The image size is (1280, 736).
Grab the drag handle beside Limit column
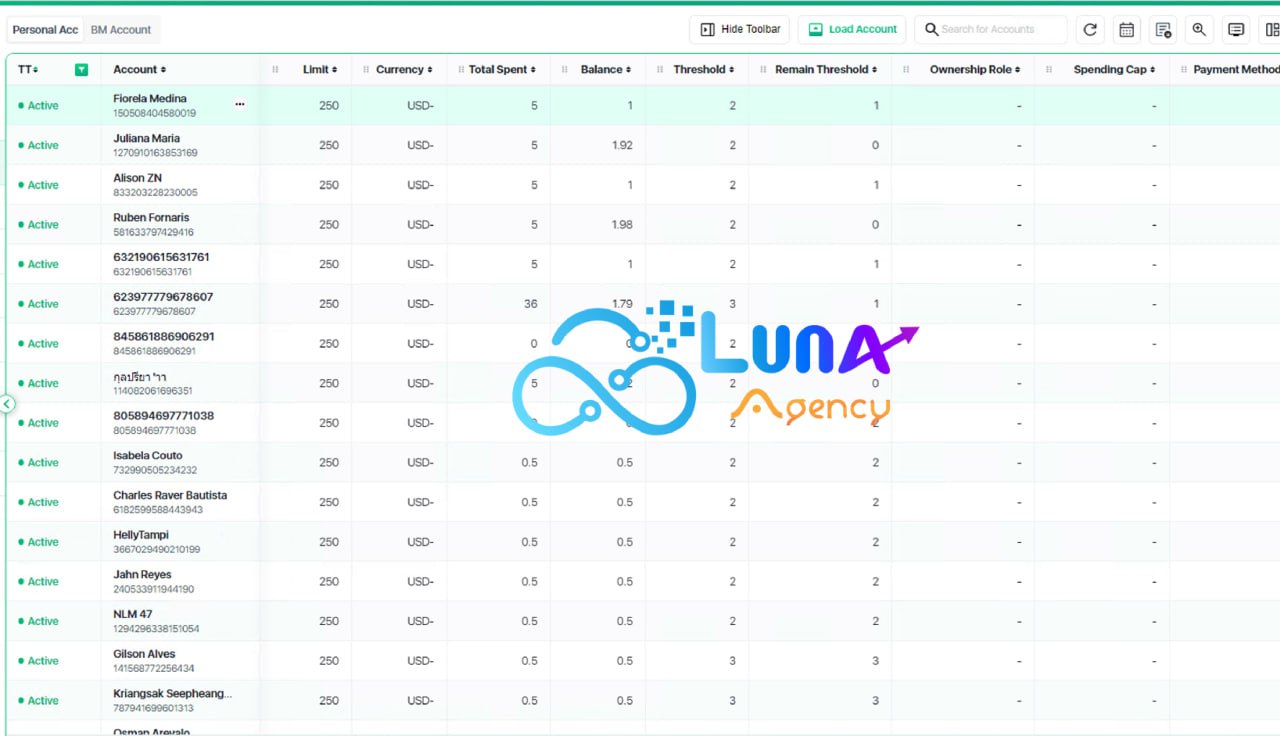pyautogui.click(x=276, y=70)
